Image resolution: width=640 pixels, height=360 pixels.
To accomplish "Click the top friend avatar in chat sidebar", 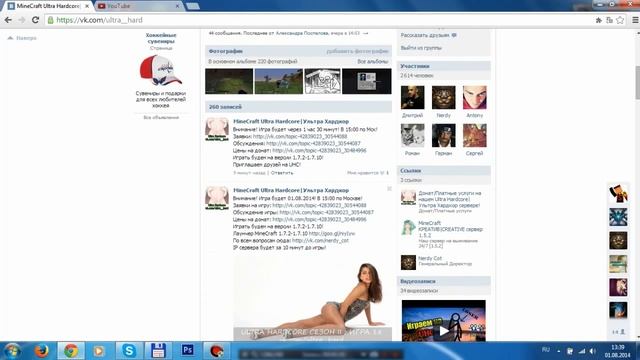I will [x=618, y=193].
